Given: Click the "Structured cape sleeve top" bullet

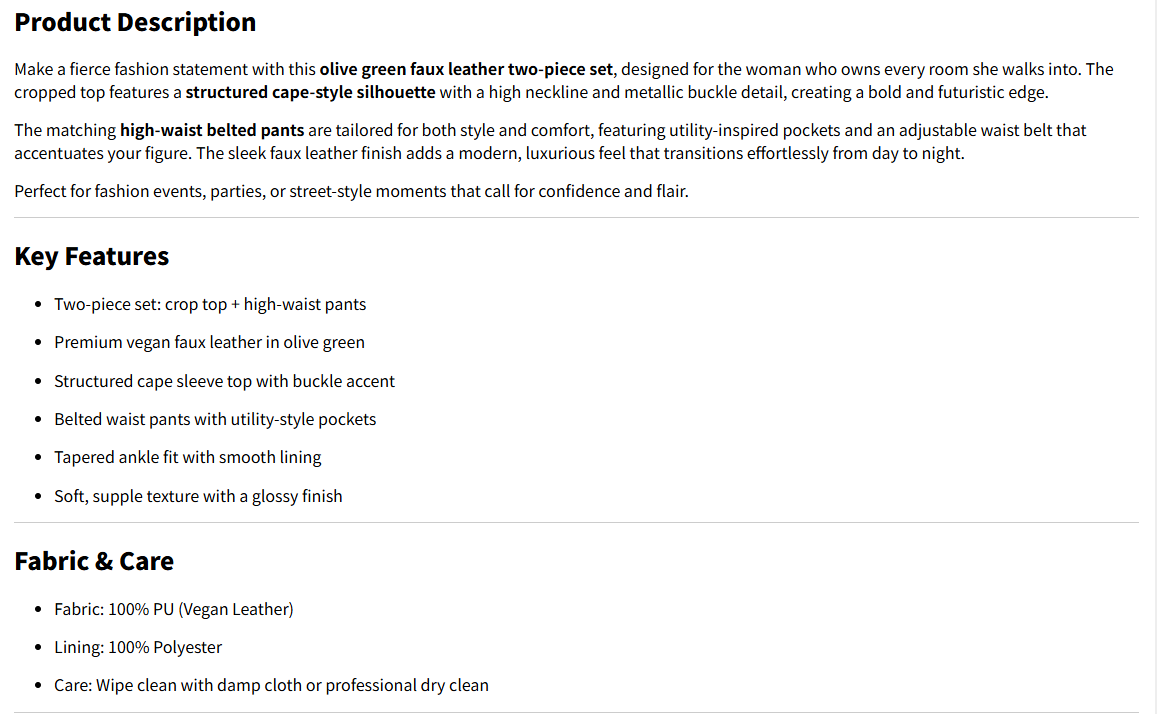Looking at the screenshot, I should (x=224, y=381).
